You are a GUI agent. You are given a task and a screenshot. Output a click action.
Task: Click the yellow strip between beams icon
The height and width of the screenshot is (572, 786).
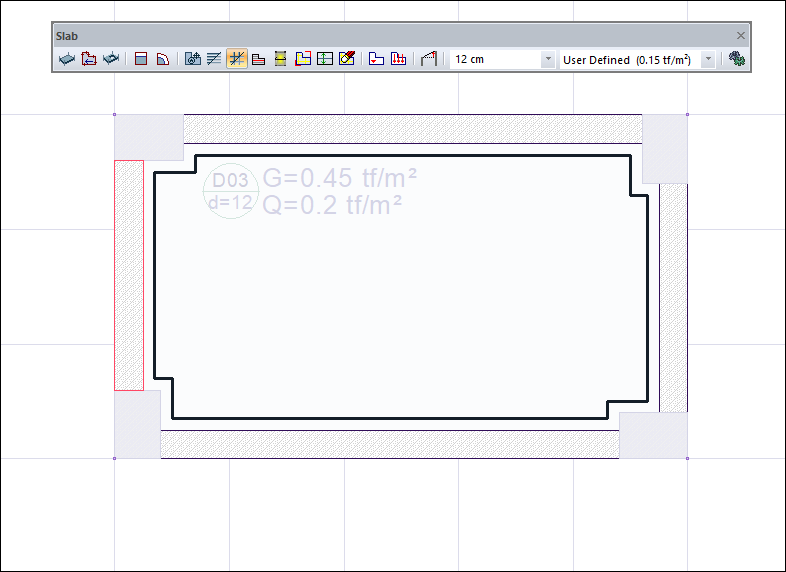point(281,59)
